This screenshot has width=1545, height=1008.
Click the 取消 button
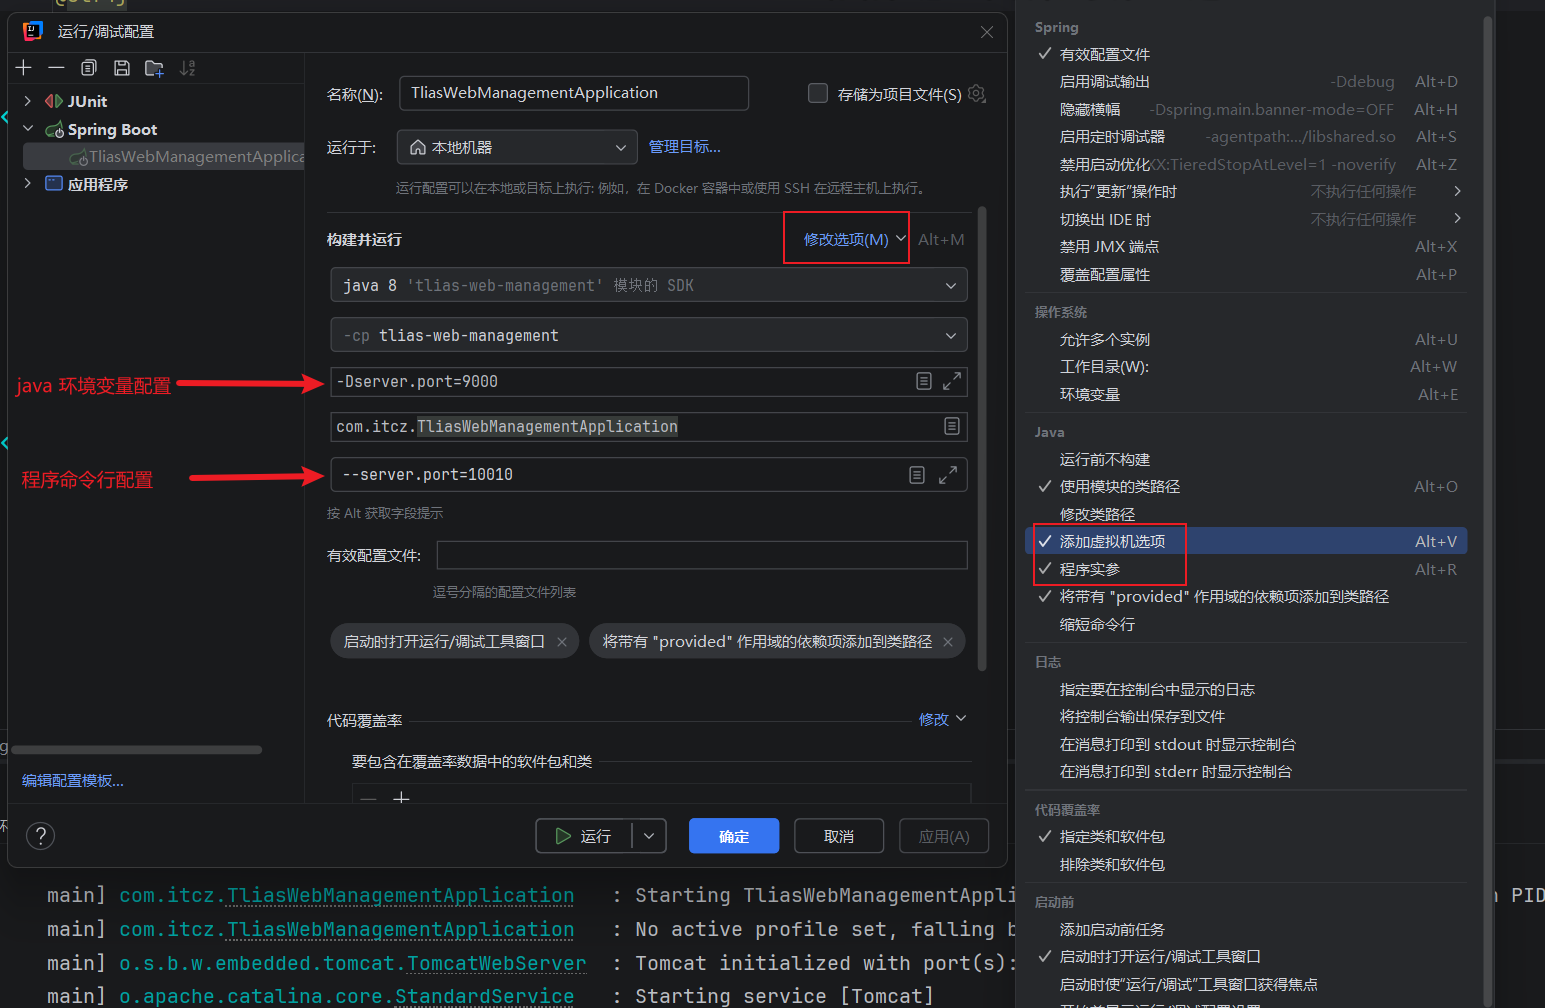pos(839,836)
